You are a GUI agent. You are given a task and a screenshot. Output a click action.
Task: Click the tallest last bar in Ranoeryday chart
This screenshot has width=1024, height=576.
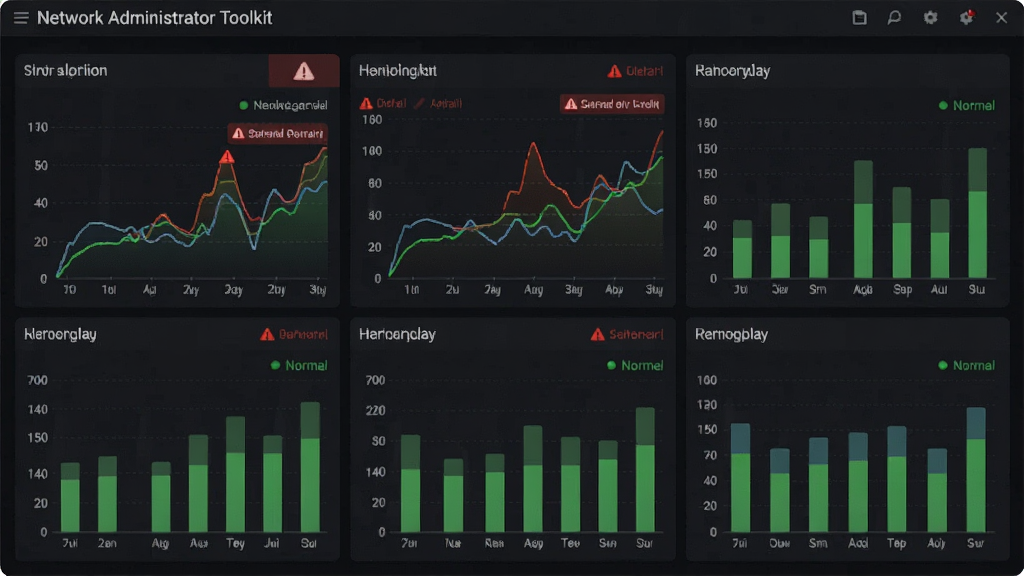(978, 213)
